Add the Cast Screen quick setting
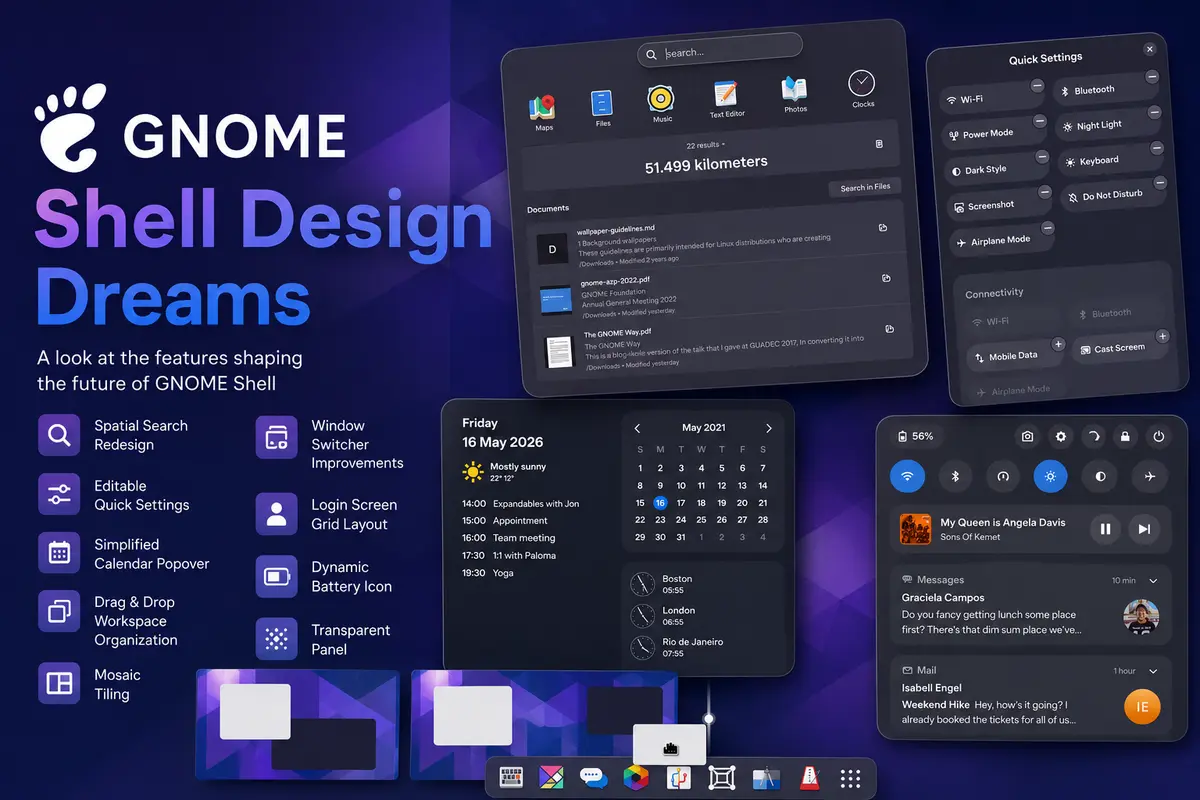 pyautogui.click(x=1162, y=337)
